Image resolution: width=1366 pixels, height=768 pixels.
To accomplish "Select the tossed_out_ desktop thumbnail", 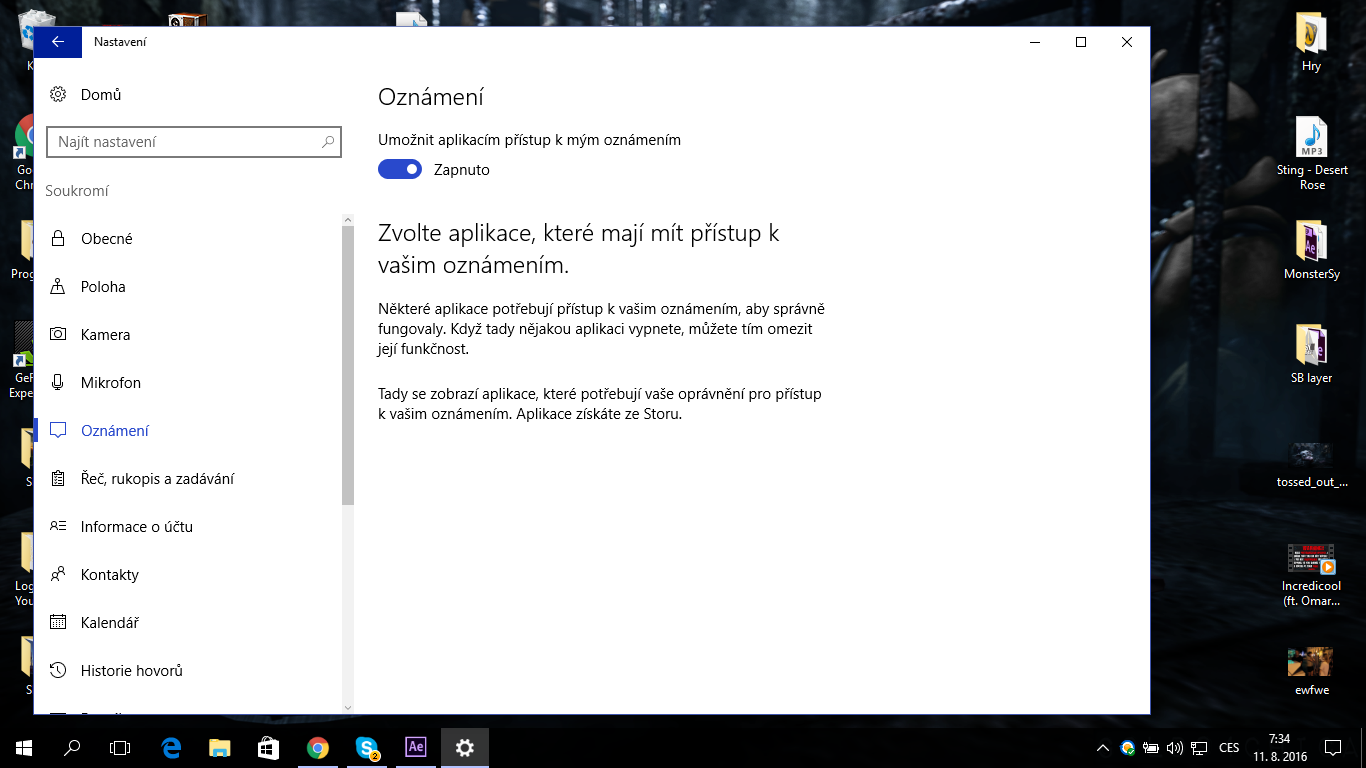I will pos(1311,465).
